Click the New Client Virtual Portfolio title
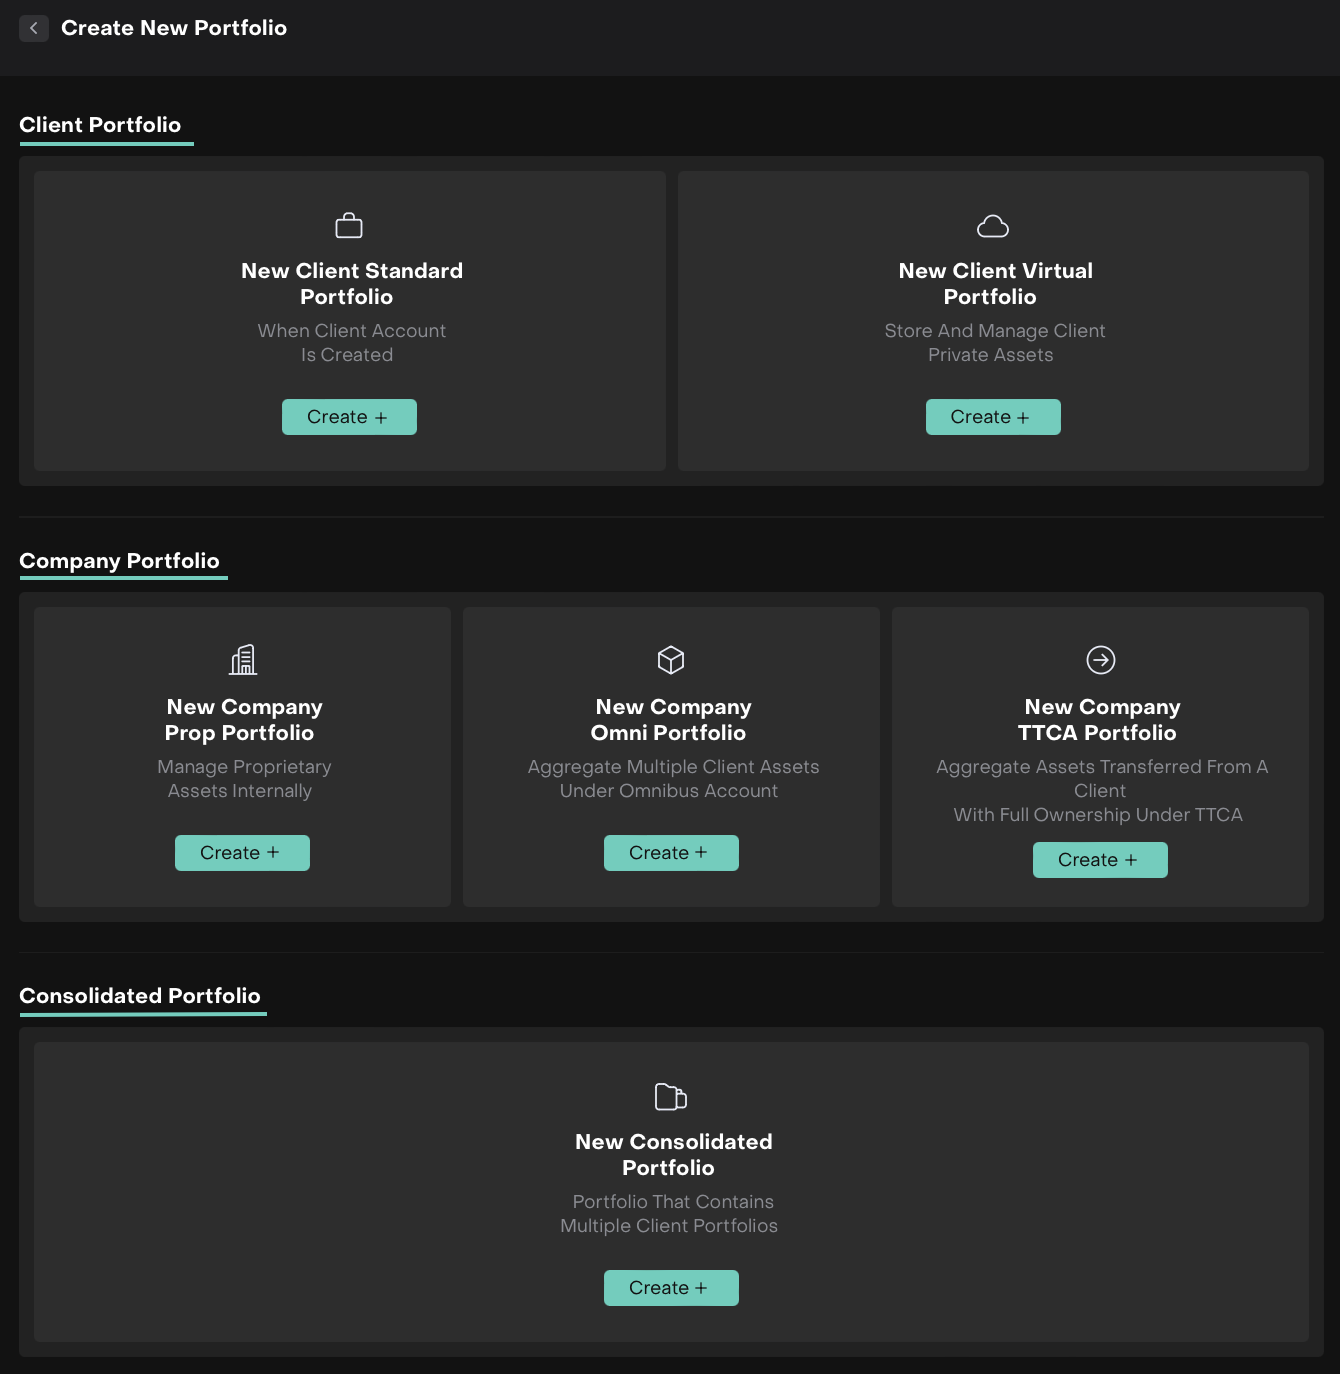1340x1374 pixels. pyautogui.click(x=994, y=284)
